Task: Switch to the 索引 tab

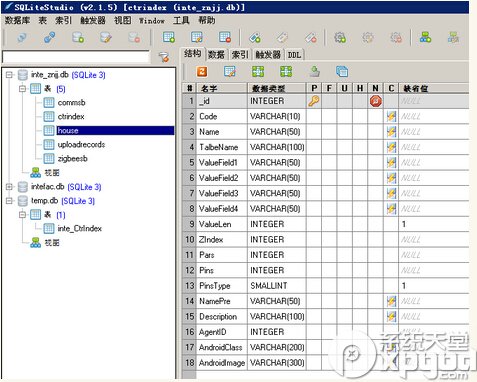Action: (240, 55)
